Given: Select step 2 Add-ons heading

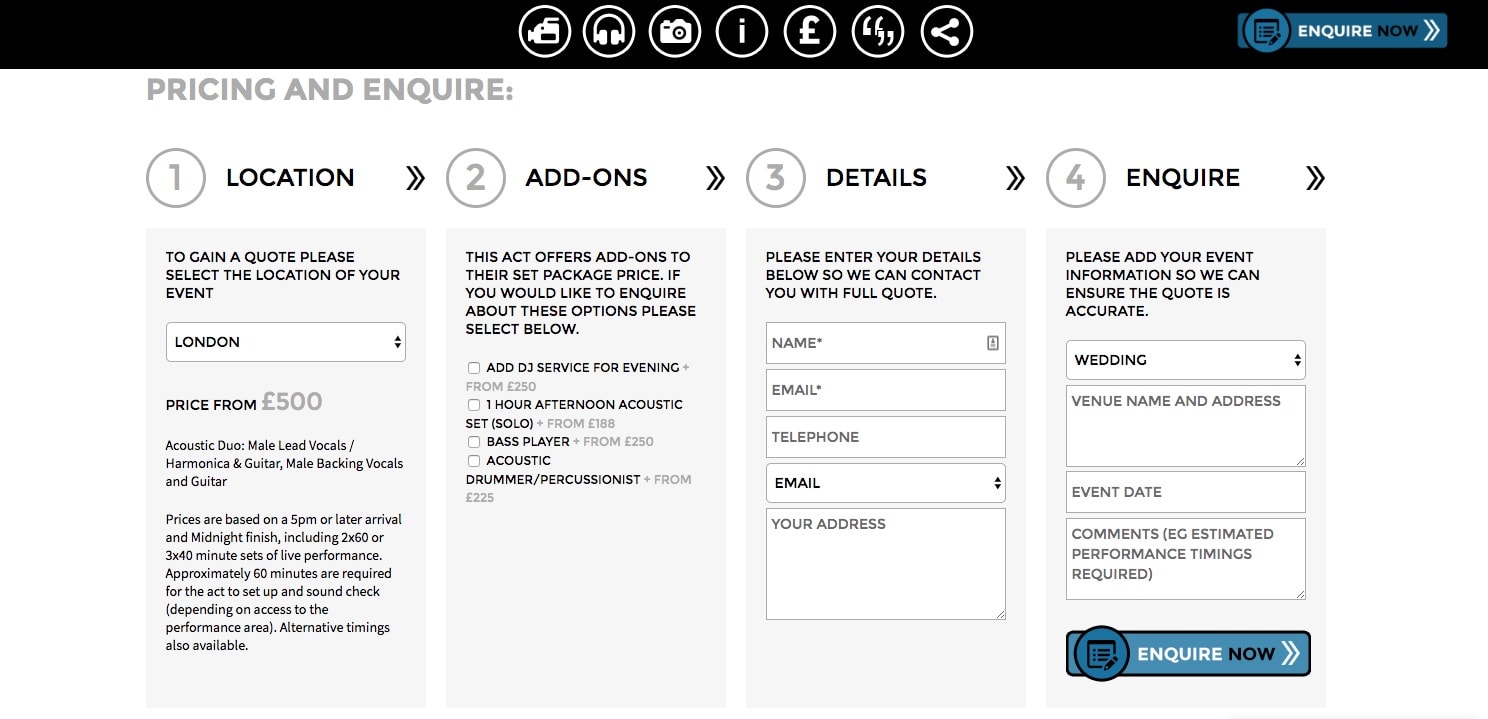Looking at the screenshot, I should (x=586, y=178).
